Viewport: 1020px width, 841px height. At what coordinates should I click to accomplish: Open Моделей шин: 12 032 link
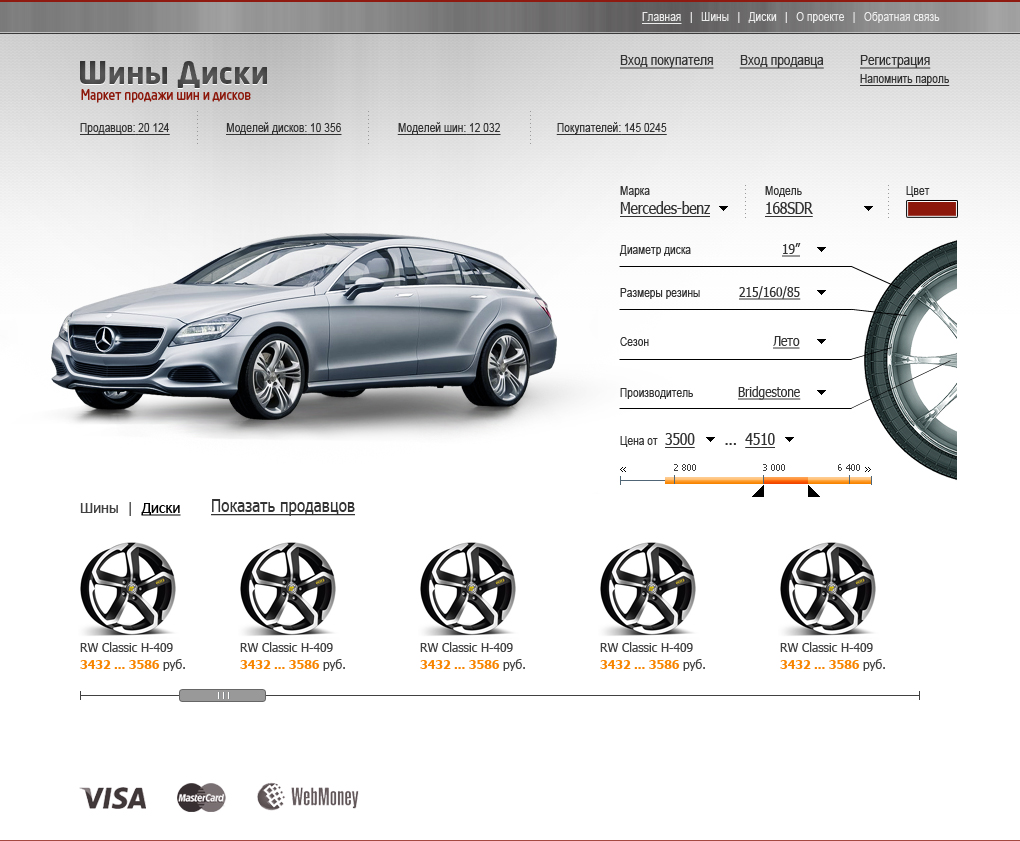point(449,127)
